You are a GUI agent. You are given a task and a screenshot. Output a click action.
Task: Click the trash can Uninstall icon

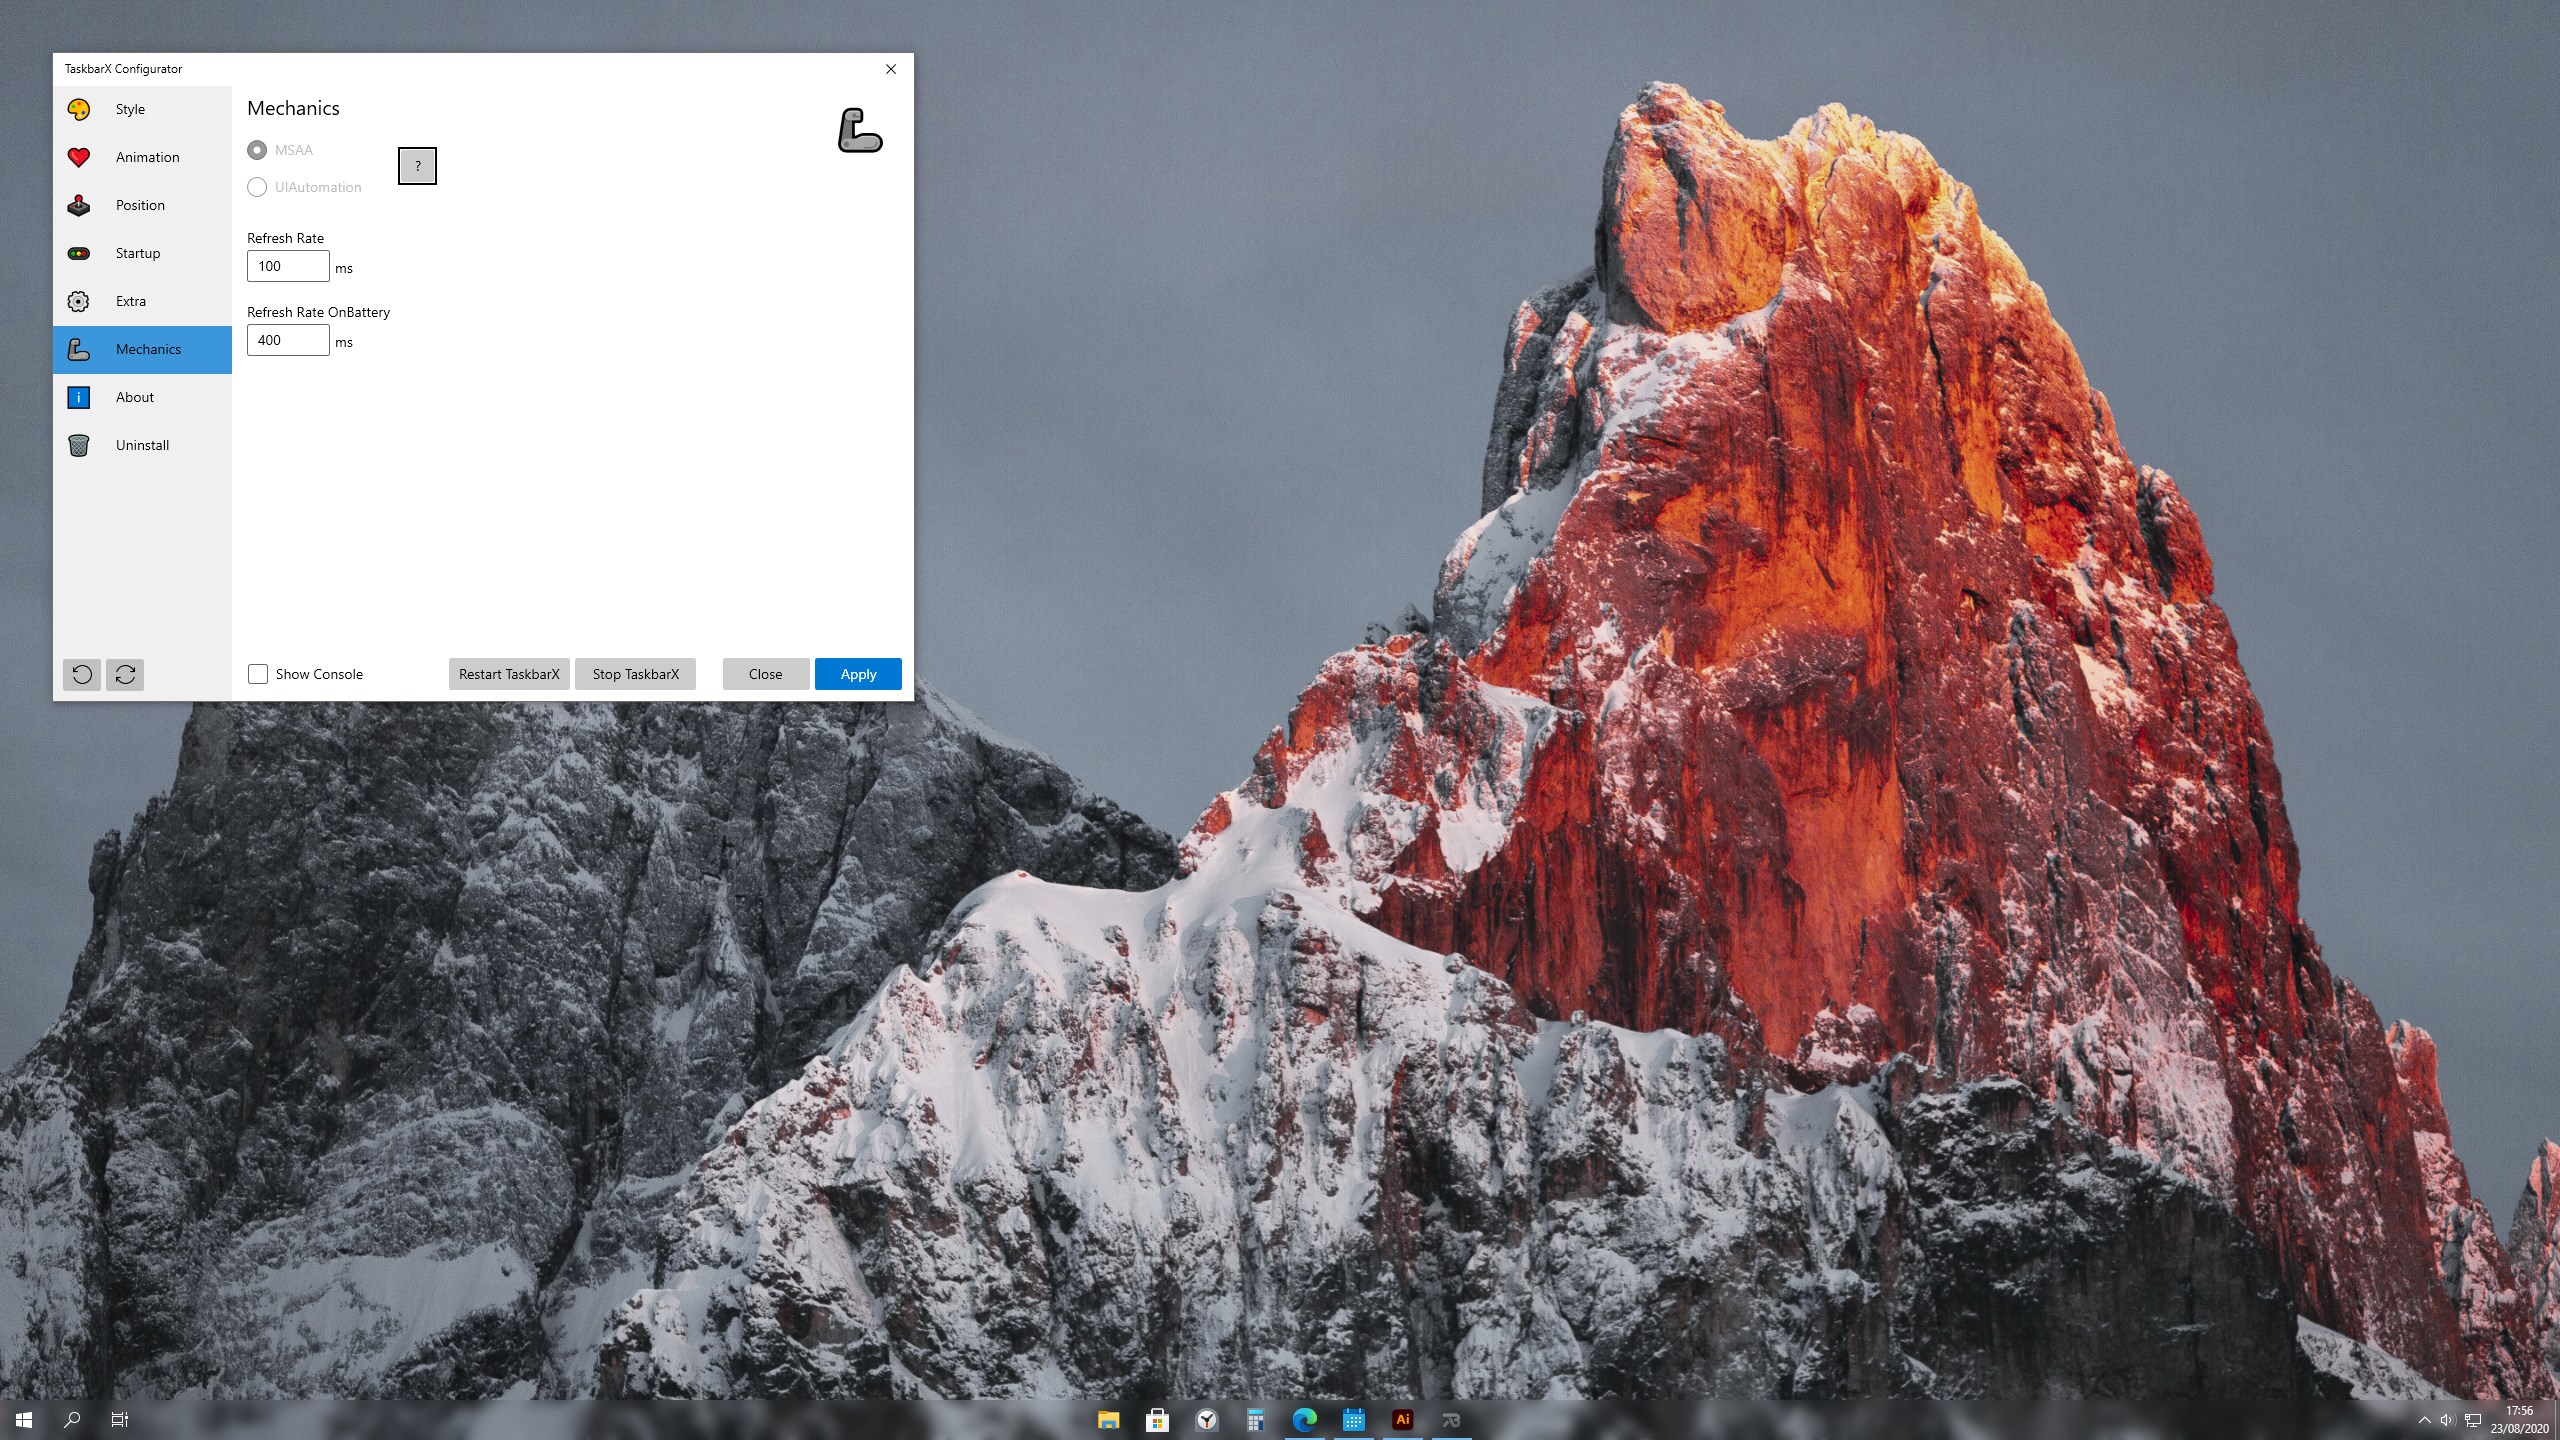[x=80, y=445]
